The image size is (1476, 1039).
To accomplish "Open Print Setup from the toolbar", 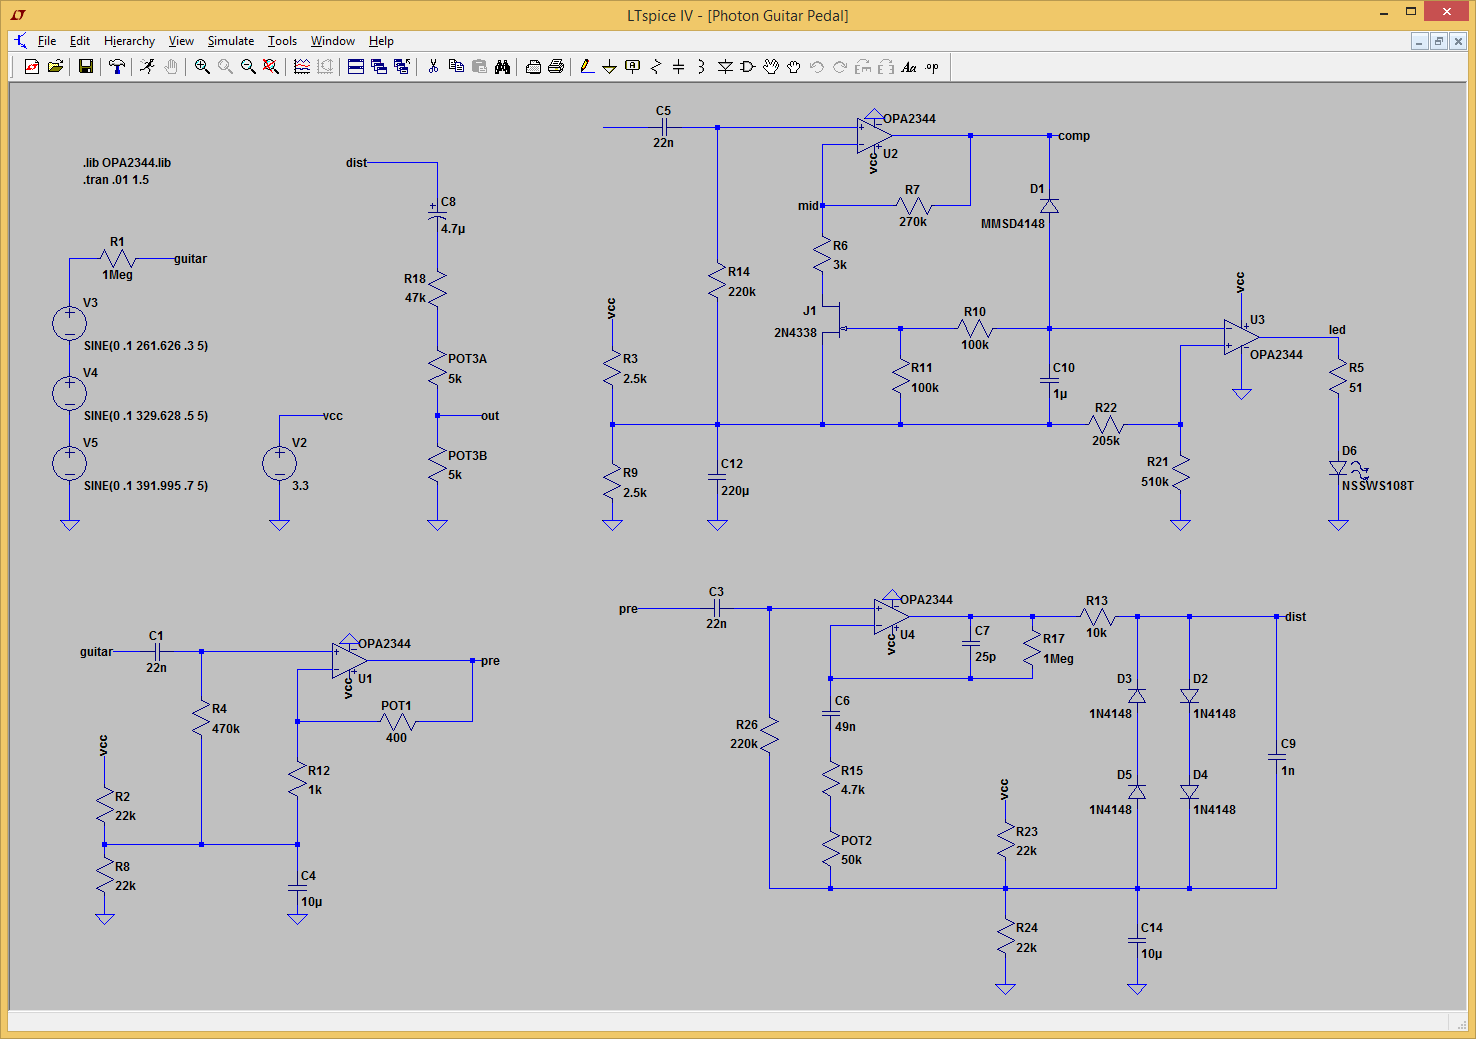I will pos(533,67).
